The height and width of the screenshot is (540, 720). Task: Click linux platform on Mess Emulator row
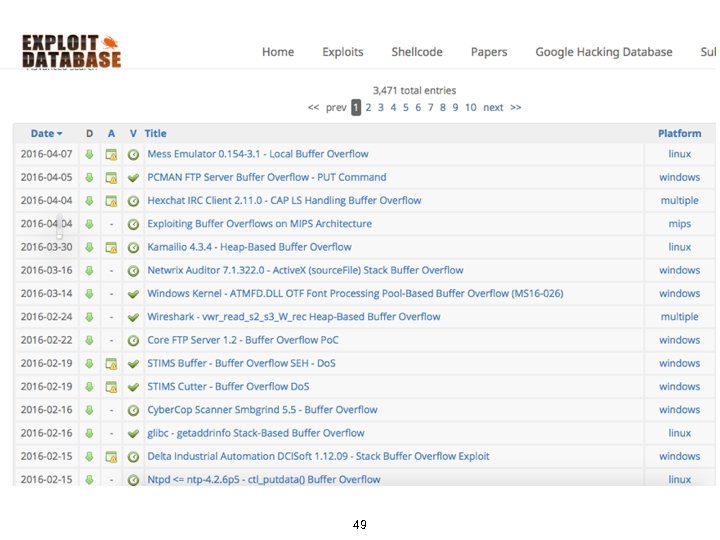[x=680, y=154]
